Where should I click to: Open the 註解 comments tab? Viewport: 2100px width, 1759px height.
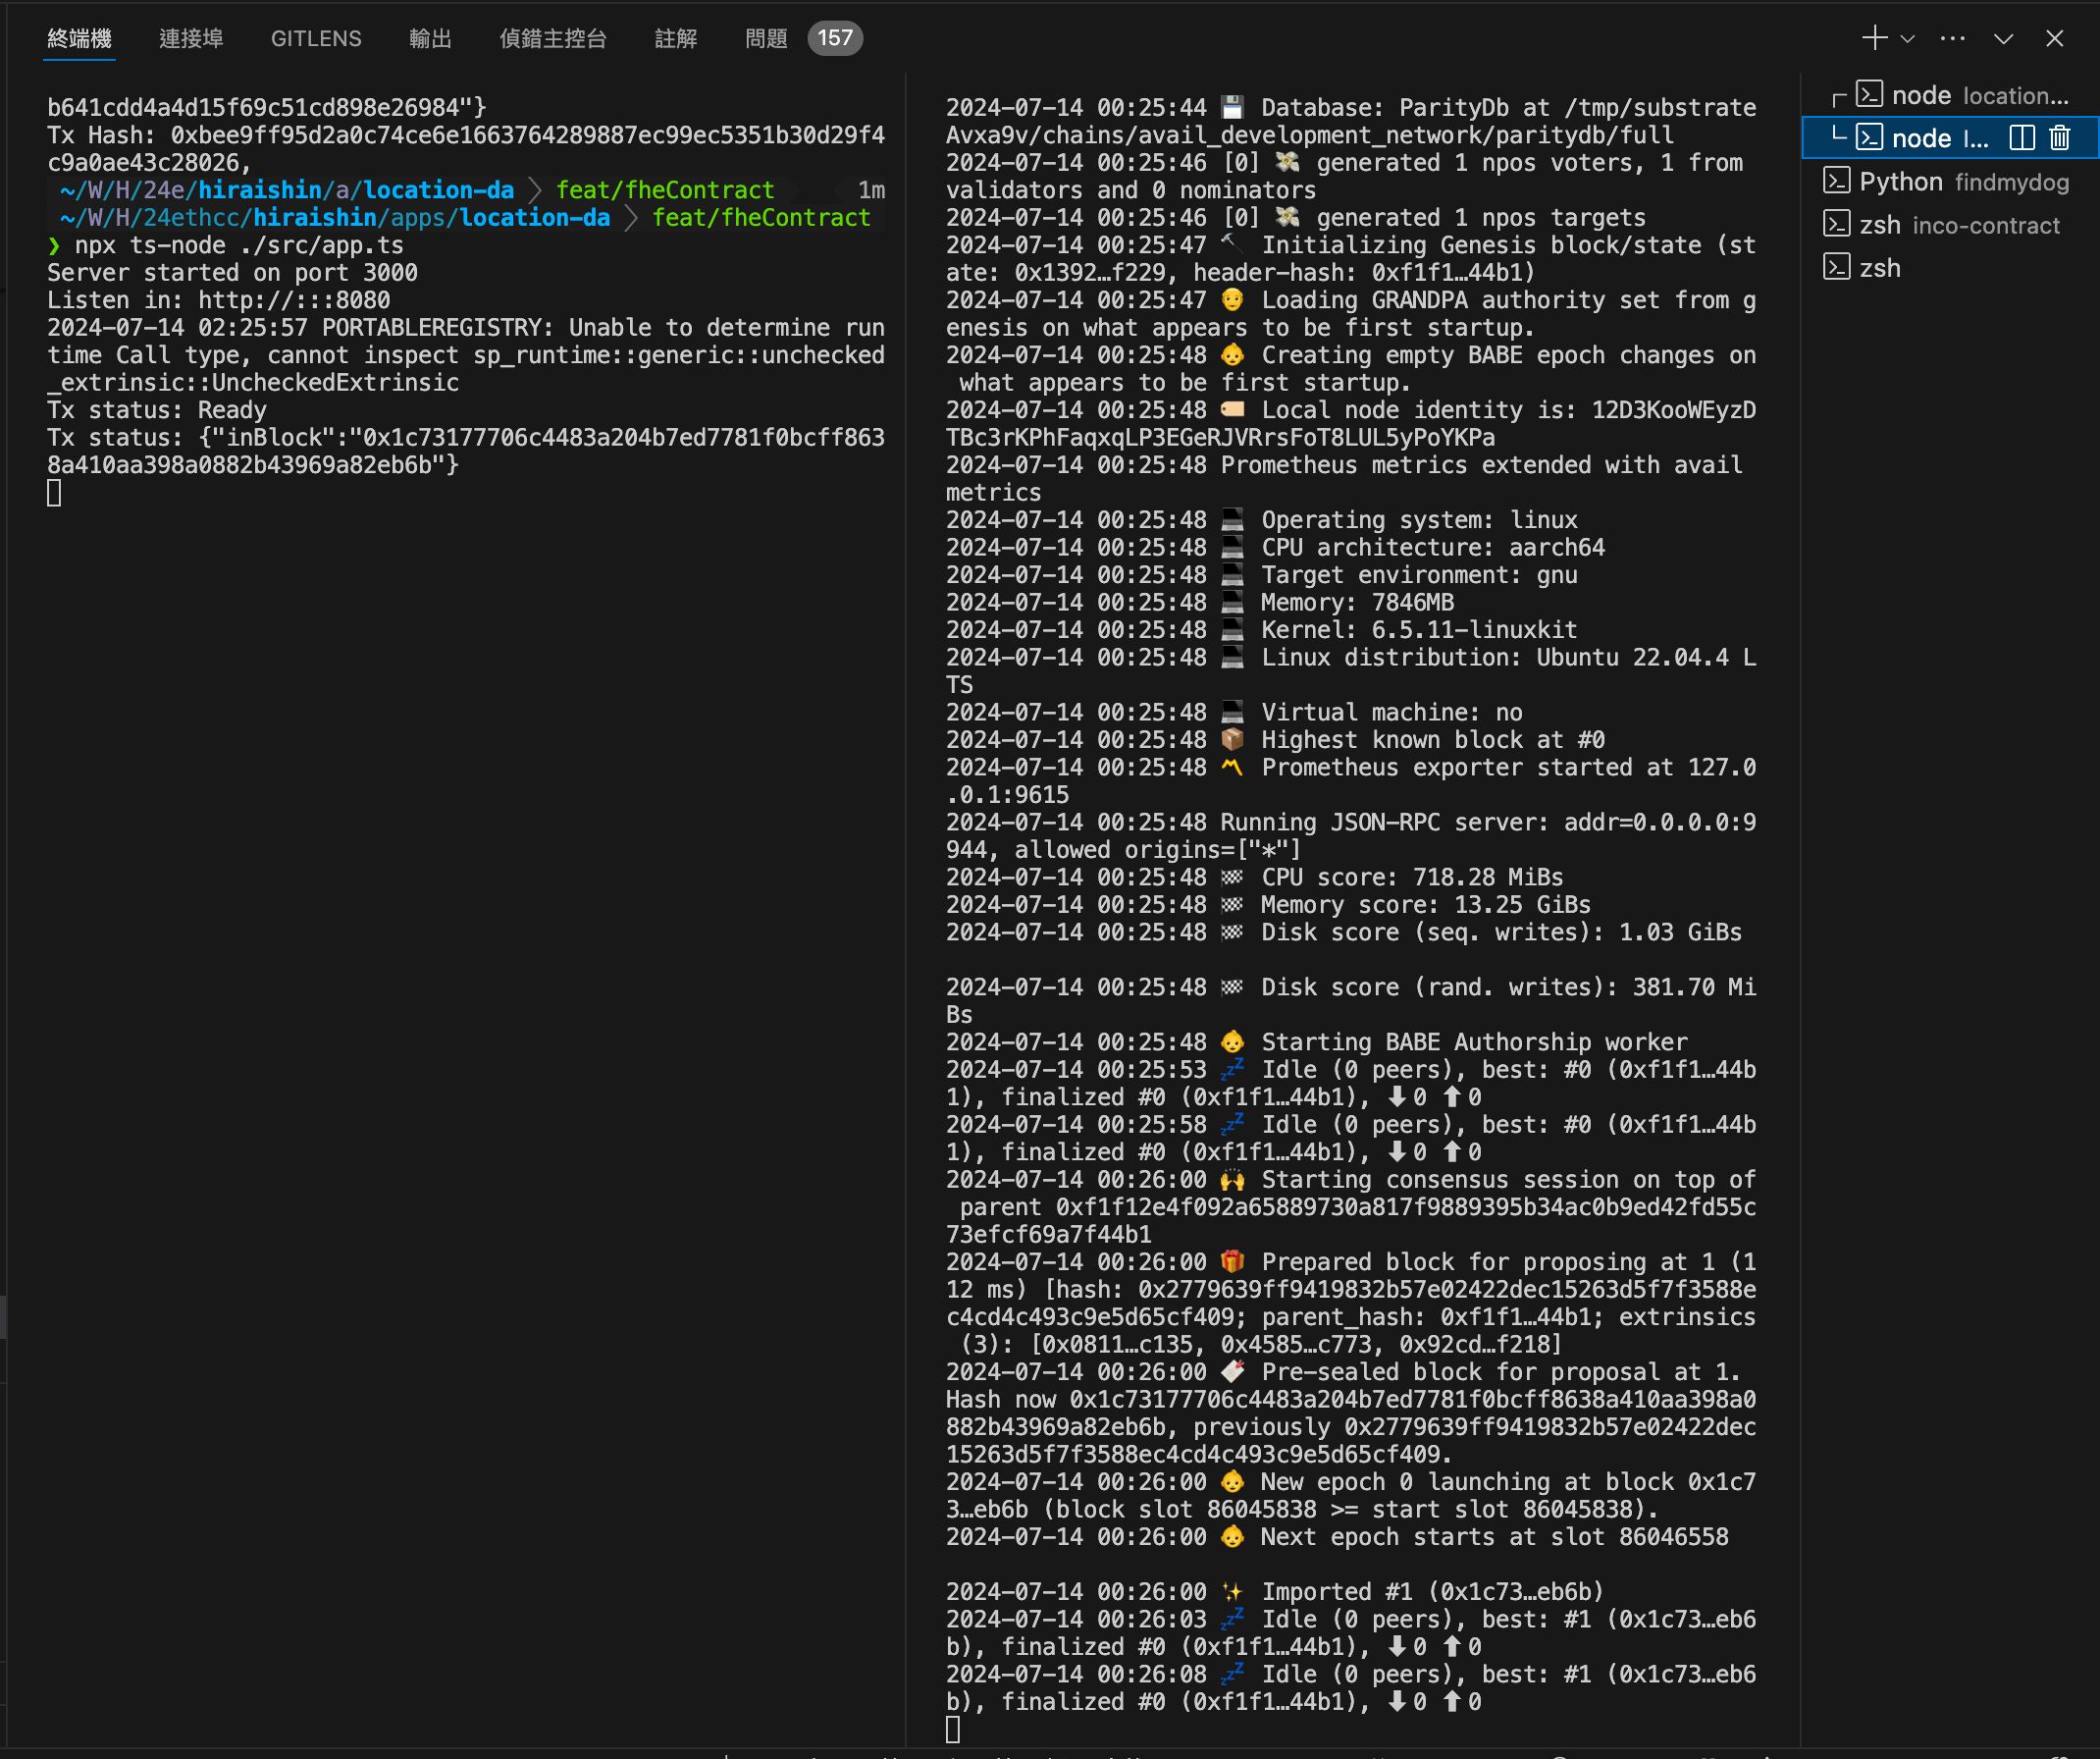pos(676,39)
